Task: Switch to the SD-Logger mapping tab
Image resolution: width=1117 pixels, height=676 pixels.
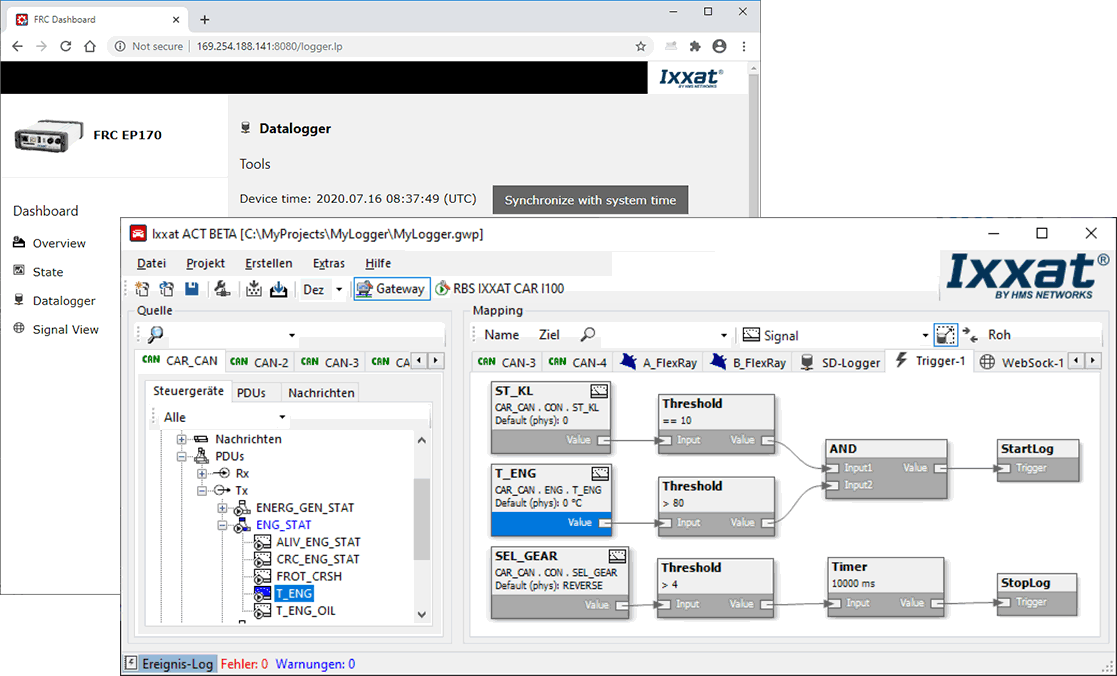Action: point(840,363)
